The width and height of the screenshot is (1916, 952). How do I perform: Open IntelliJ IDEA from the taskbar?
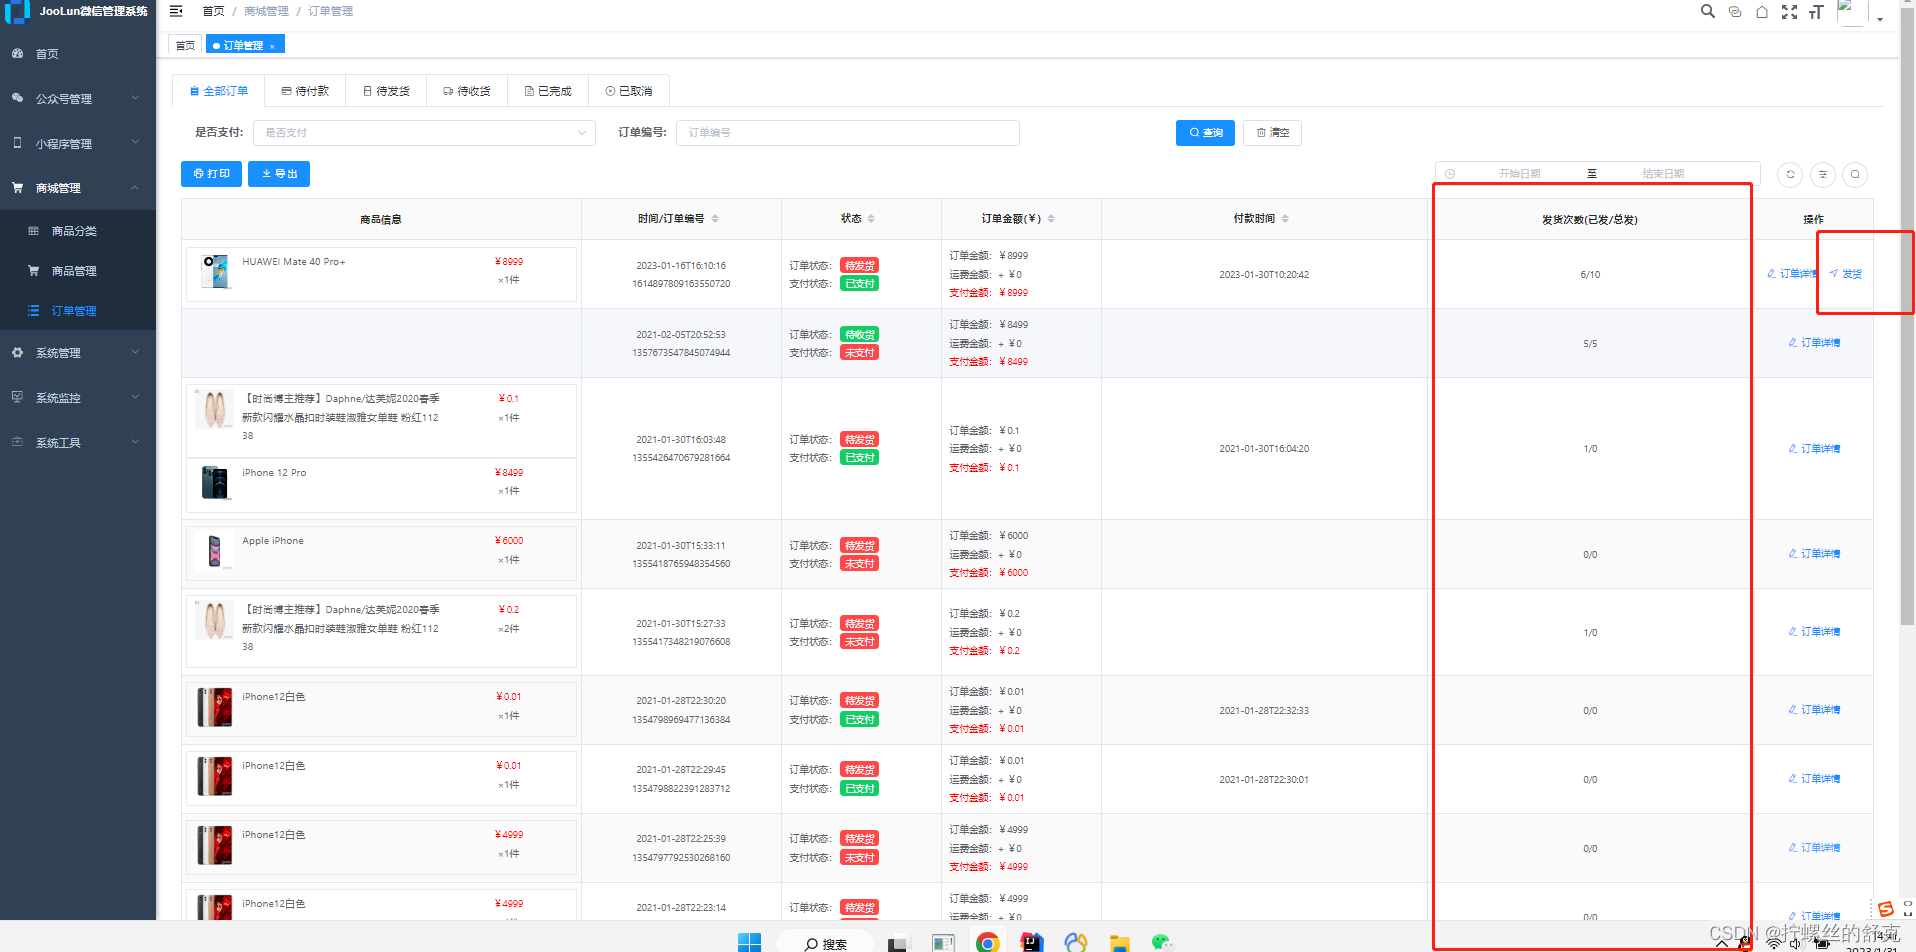[x=1032, y=943]
